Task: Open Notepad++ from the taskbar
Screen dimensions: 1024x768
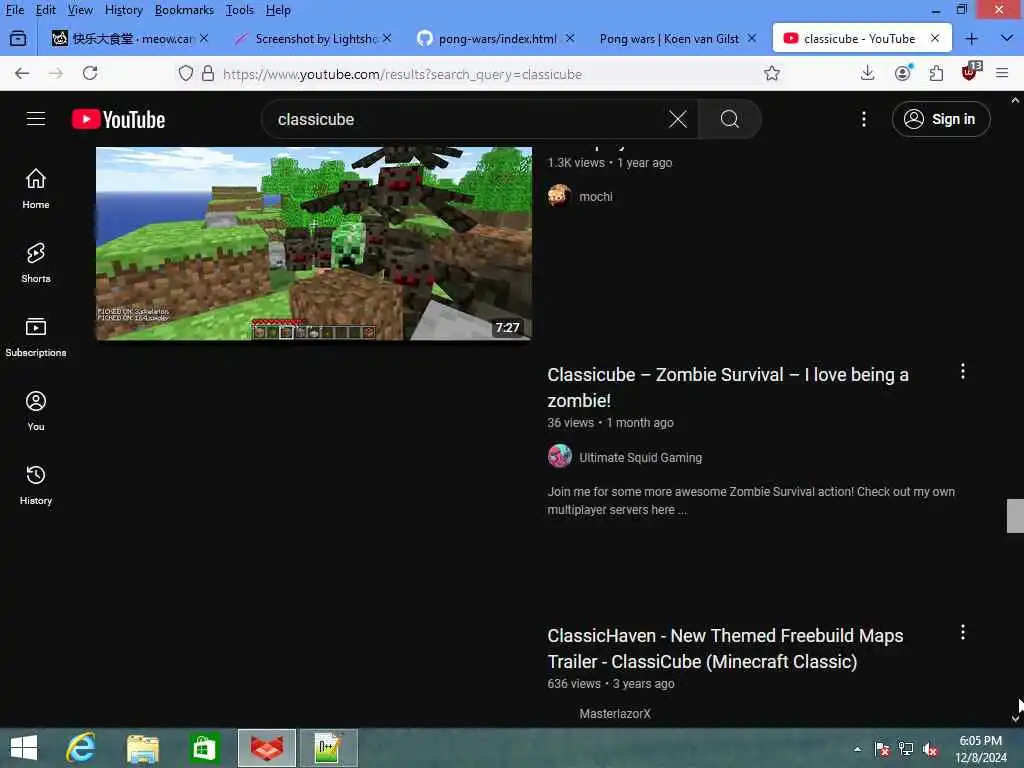Action: point(328,748)
